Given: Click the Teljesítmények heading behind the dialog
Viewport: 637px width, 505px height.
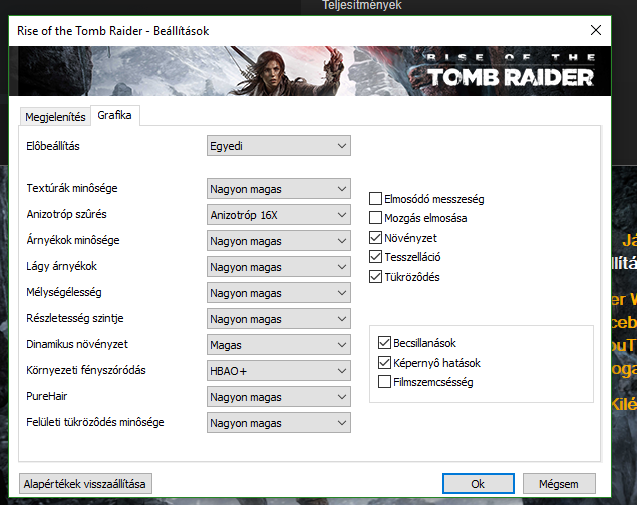Looking at the screenshot, I should click(362, 5).
